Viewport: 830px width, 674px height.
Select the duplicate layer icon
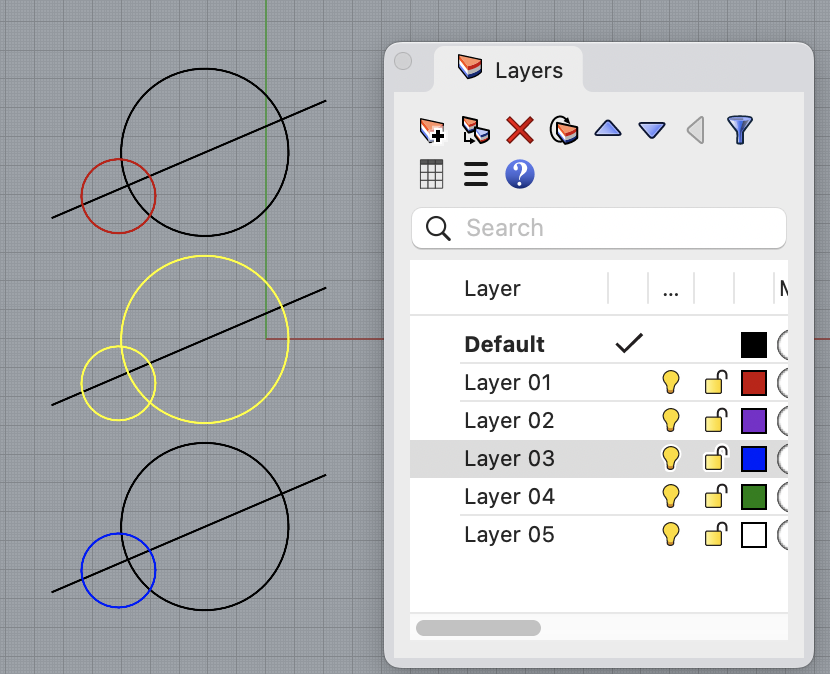click(x=563, y=130)
